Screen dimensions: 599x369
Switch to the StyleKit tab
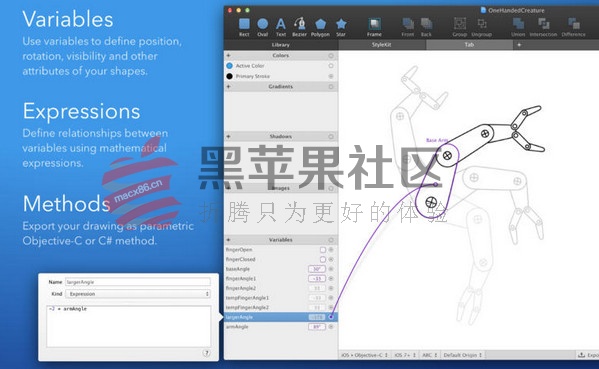(382, 45)
